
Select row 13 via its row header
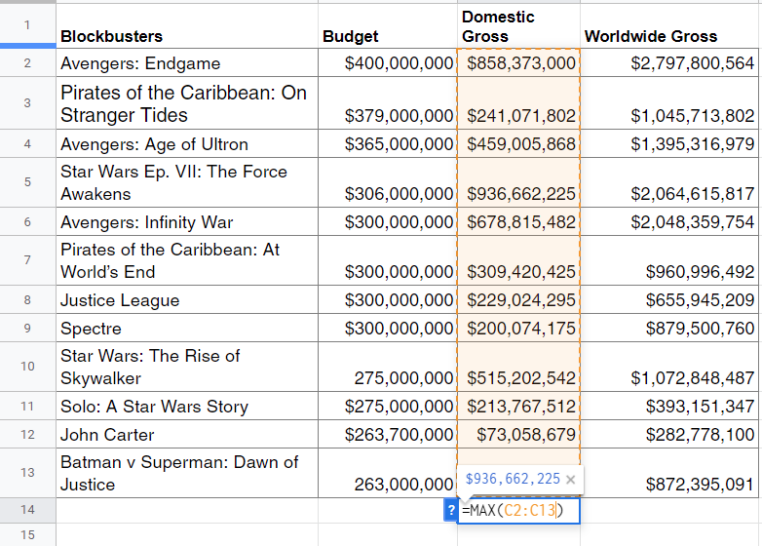[x=28, y=472]
